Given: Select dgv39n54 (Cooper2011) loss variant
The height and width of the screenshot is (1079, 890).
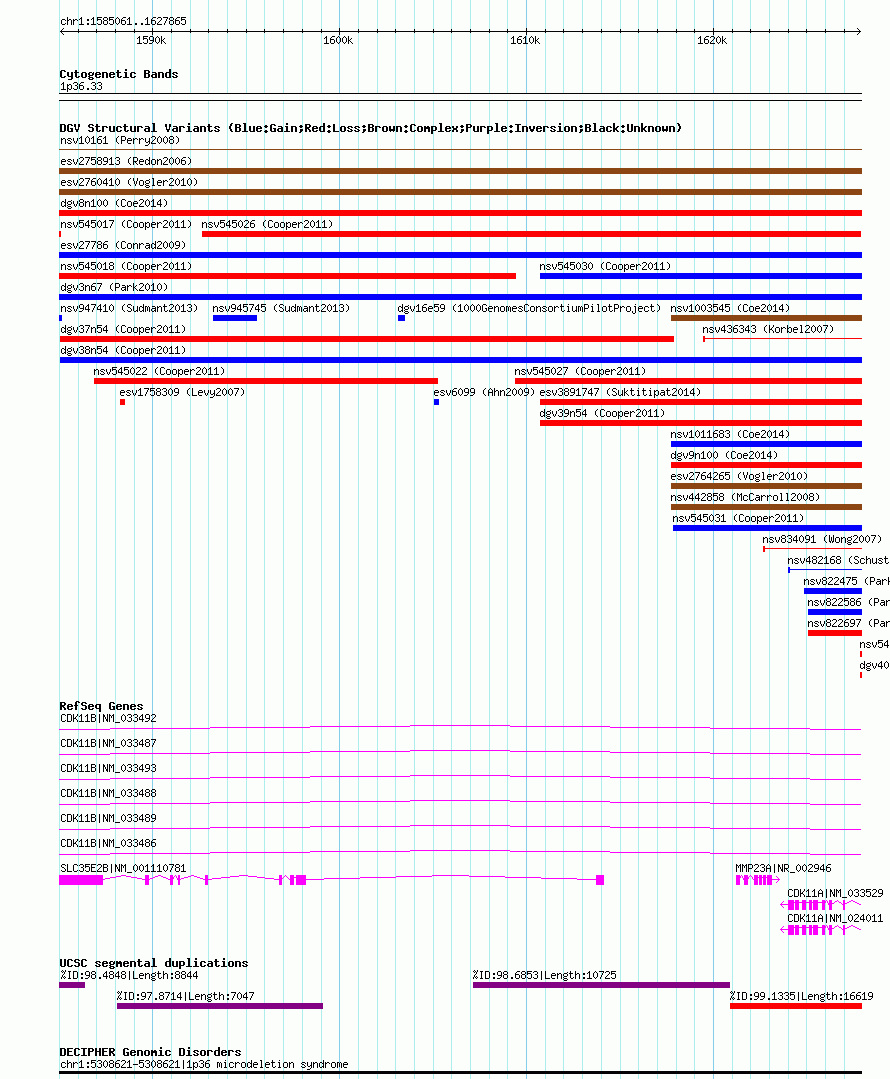Looking at the screenshot, I should [701, 423].
